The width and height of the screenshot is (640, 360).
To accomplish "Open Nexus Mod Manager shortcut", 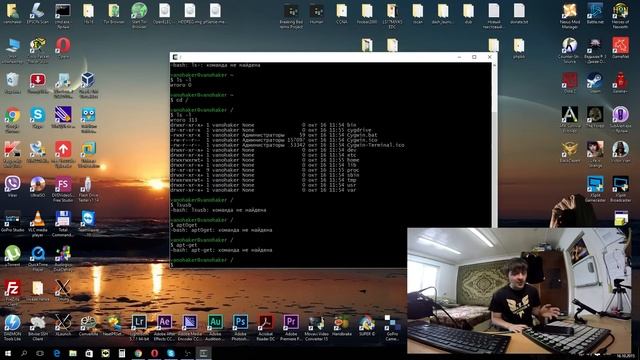I will point(569,16).
